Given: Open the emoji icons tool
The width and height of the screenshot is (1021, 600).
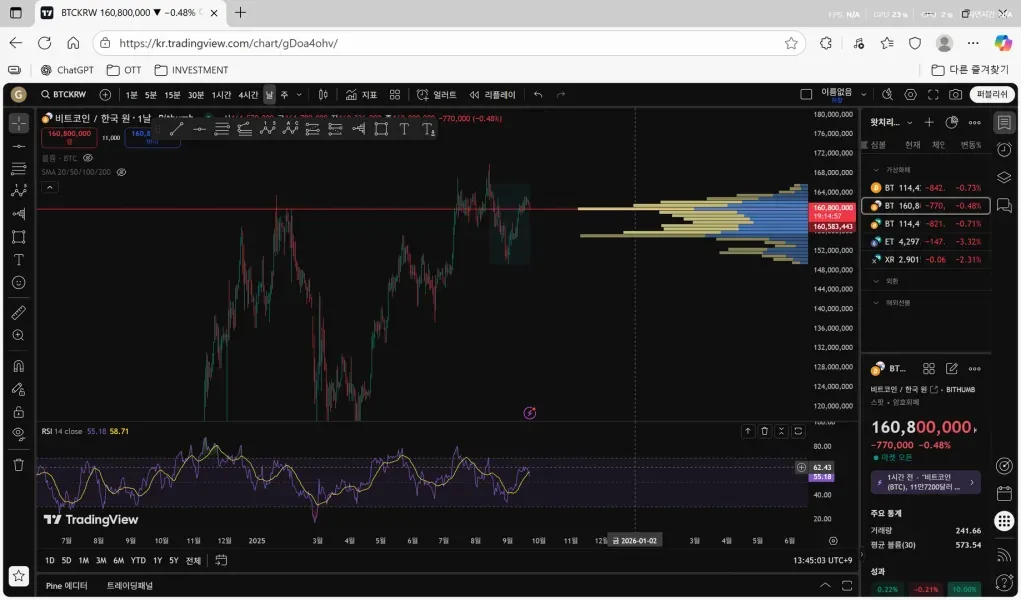Looking at the screenshot, I should (x=19, y=282).
